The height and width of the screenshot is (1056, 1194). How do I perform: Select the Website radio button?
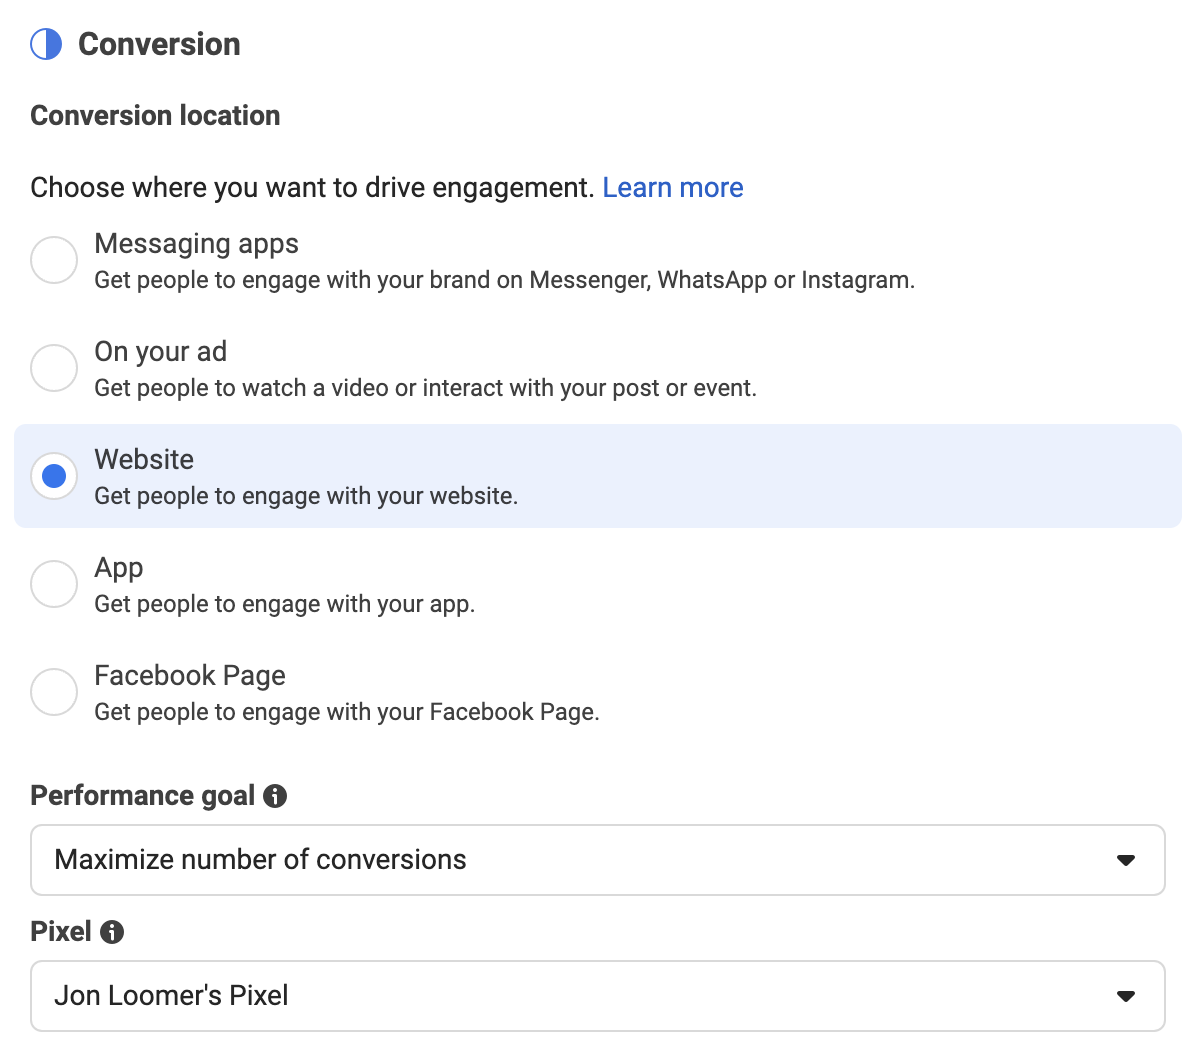tap(54, 476)
